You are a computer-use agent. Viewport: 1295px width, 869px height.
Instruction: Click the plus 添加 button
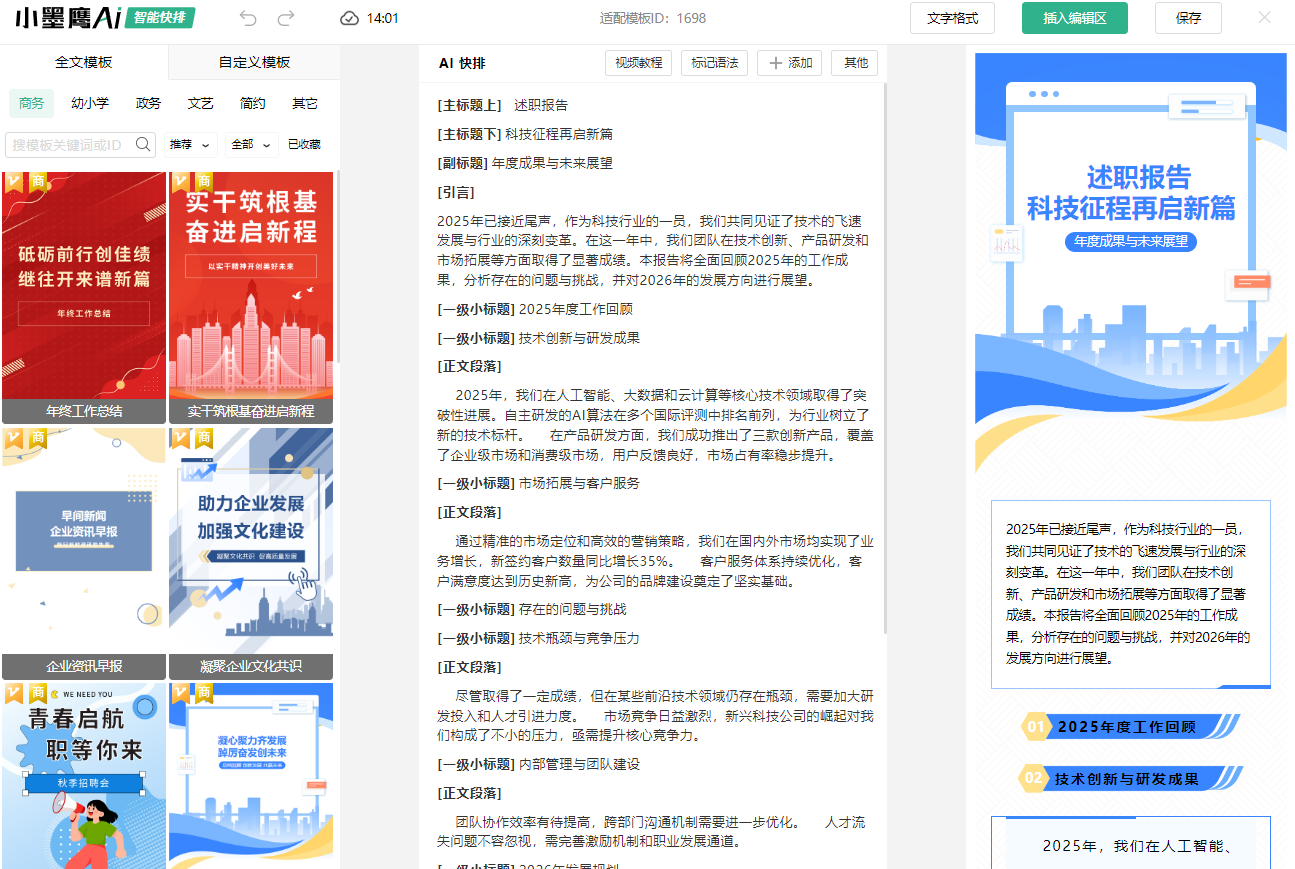[789, 63]
